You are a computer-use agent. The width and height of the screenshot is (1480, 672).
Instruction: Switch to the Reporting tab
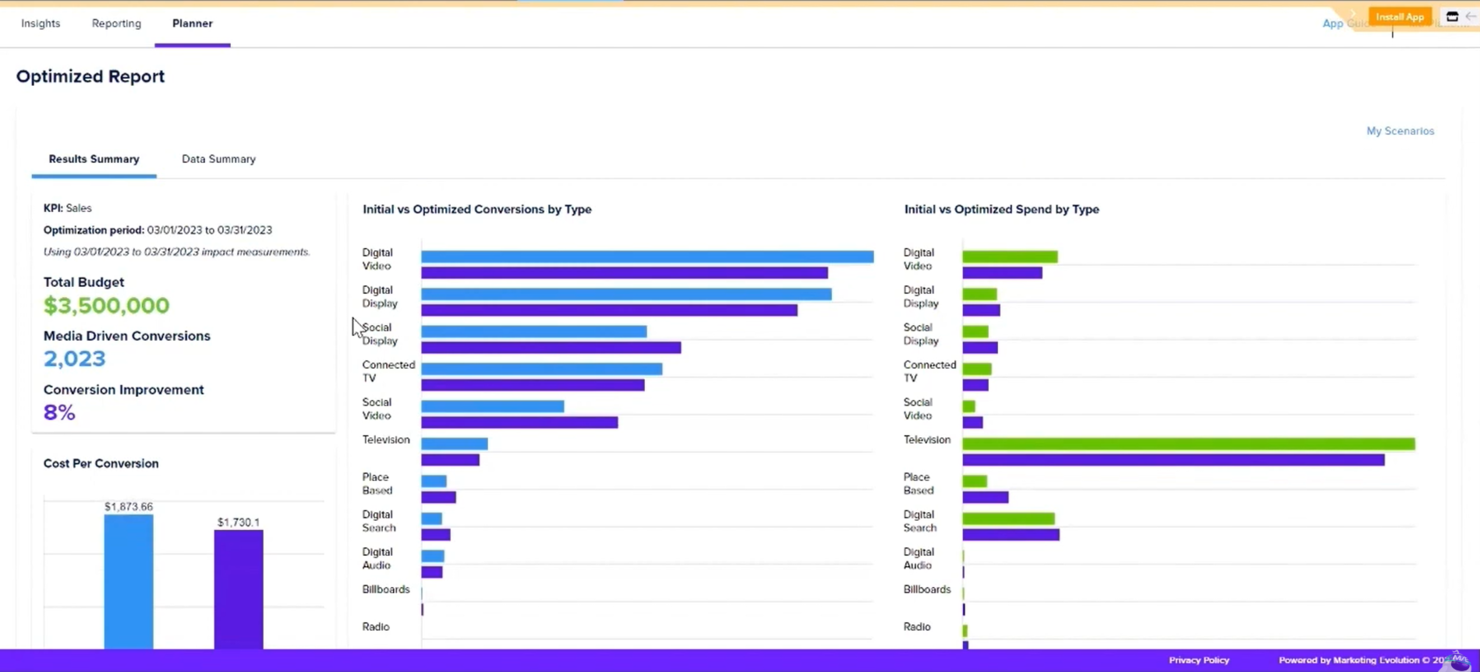116,23
